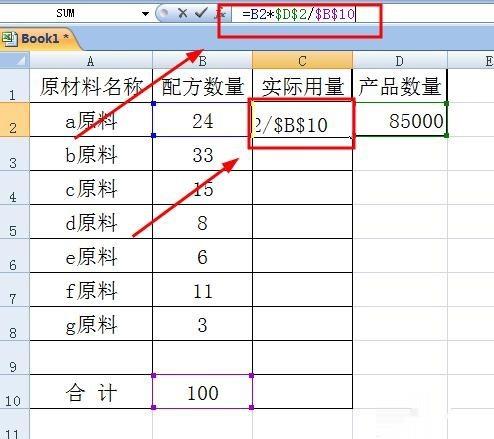Select empty cell C10 beside 100
This screenshot has width=494, height=439.
302,392
